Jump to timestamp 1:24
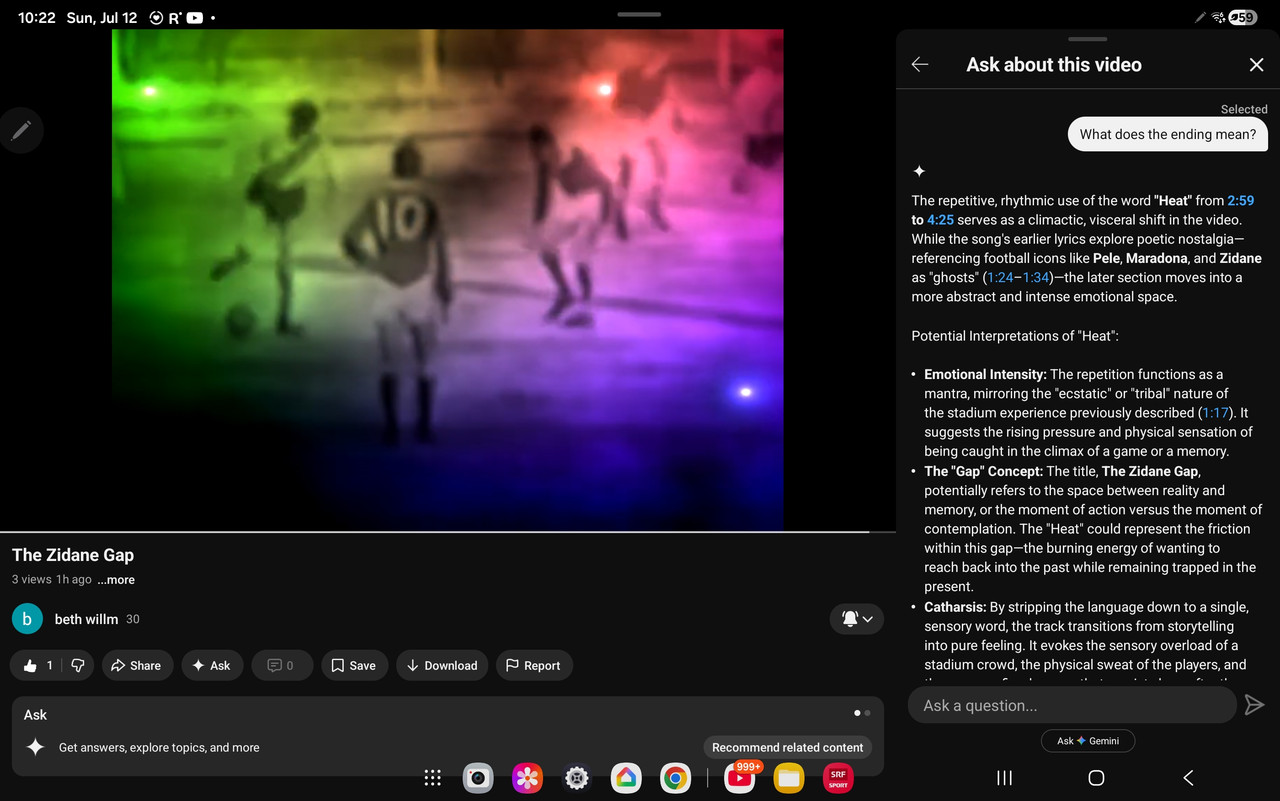This screenshot has width=1280, height=801. point(1000,278)
